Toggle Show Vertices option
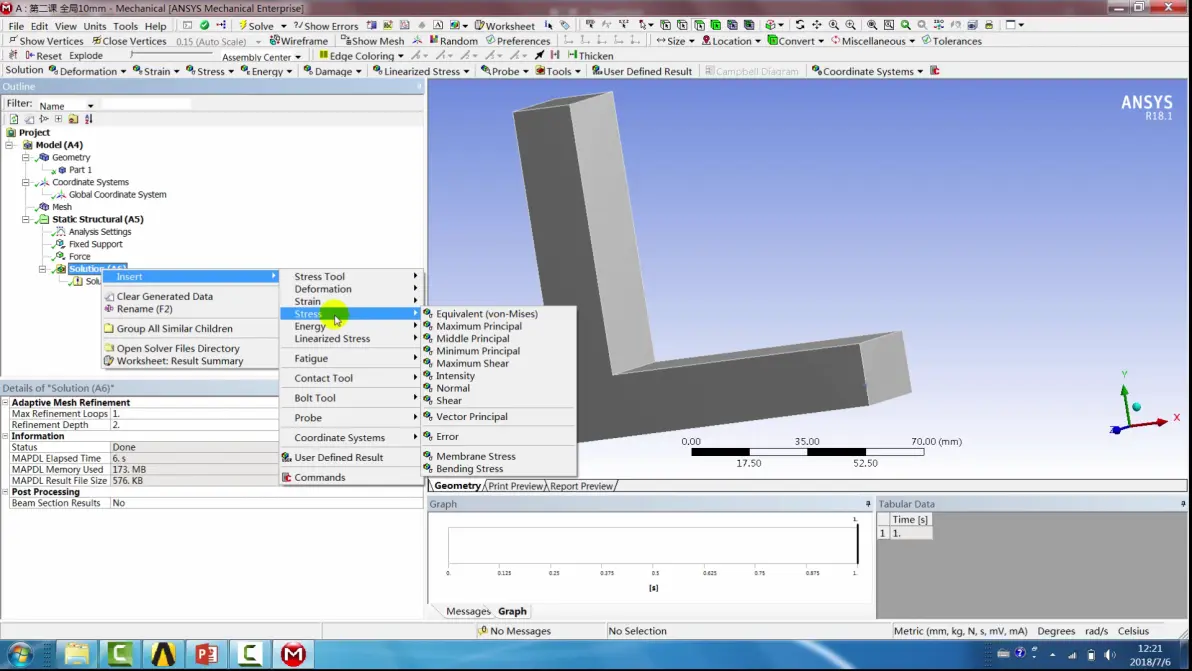This screenshot has height=671, width=1192. click(46, 41)
